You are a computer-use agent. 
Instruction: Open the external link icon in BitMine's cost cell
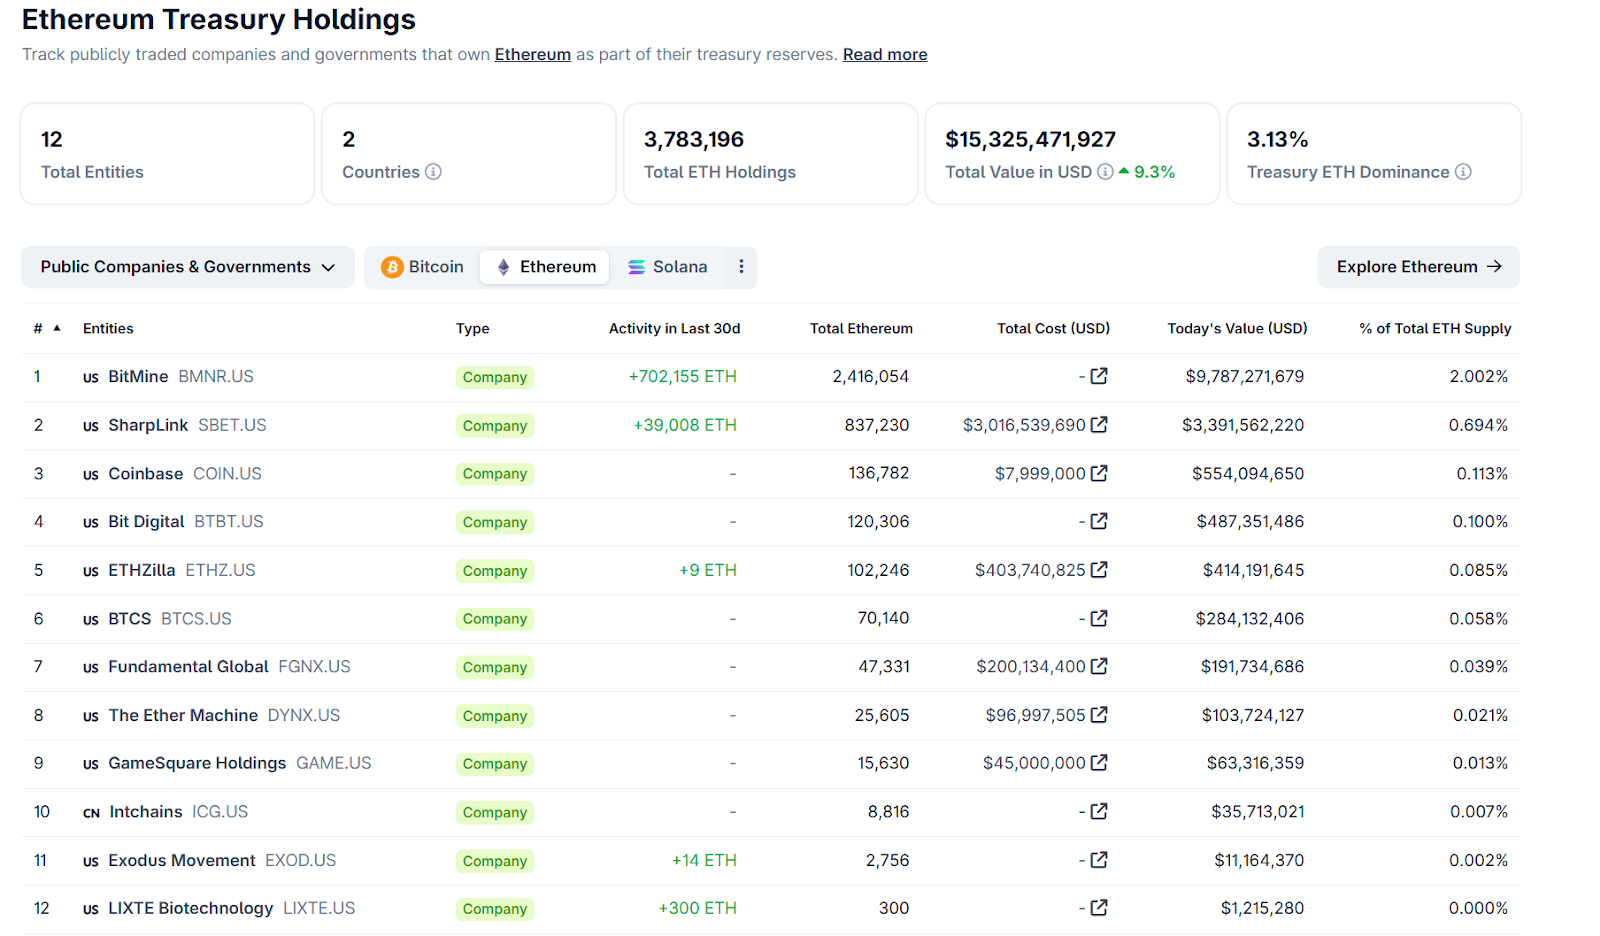coord(1099,376)
